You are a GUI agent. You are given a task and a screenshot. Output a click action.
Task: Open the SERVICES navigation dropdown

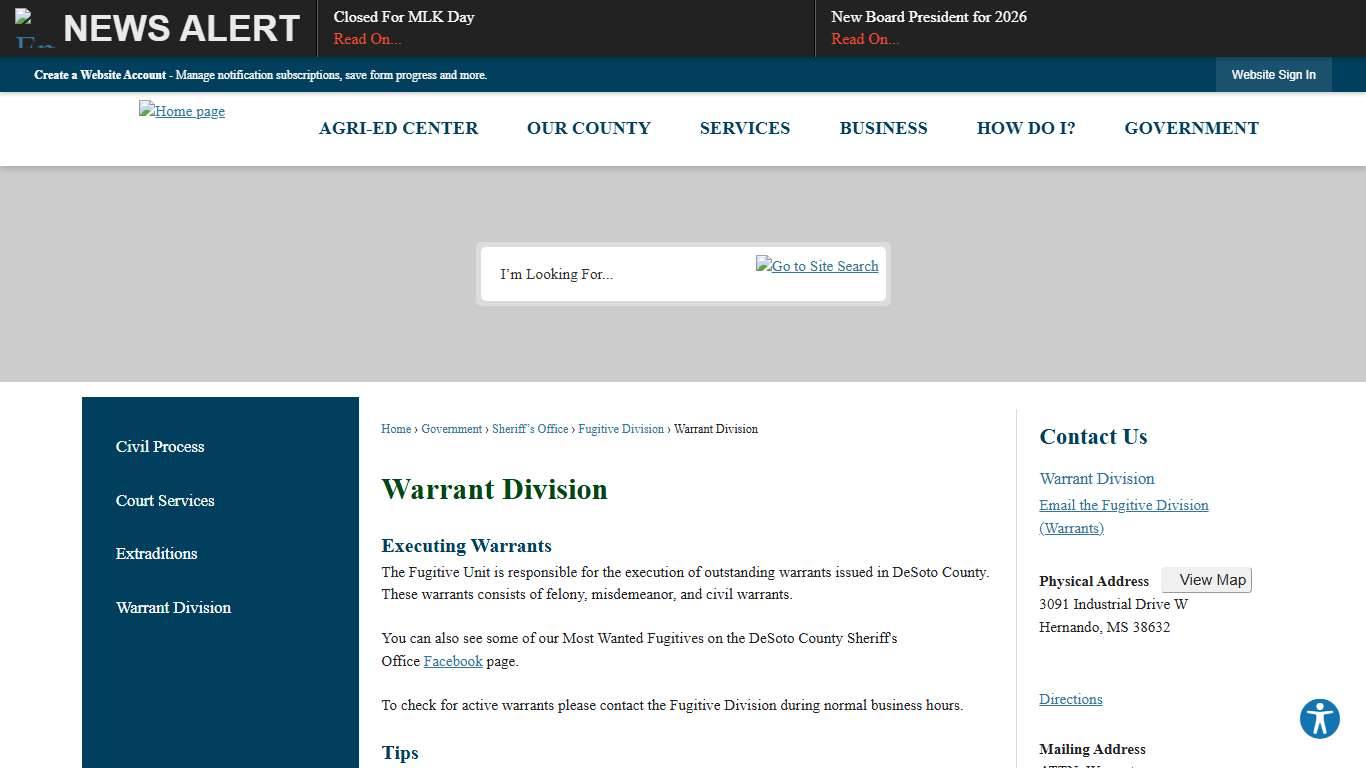[744, 128]
